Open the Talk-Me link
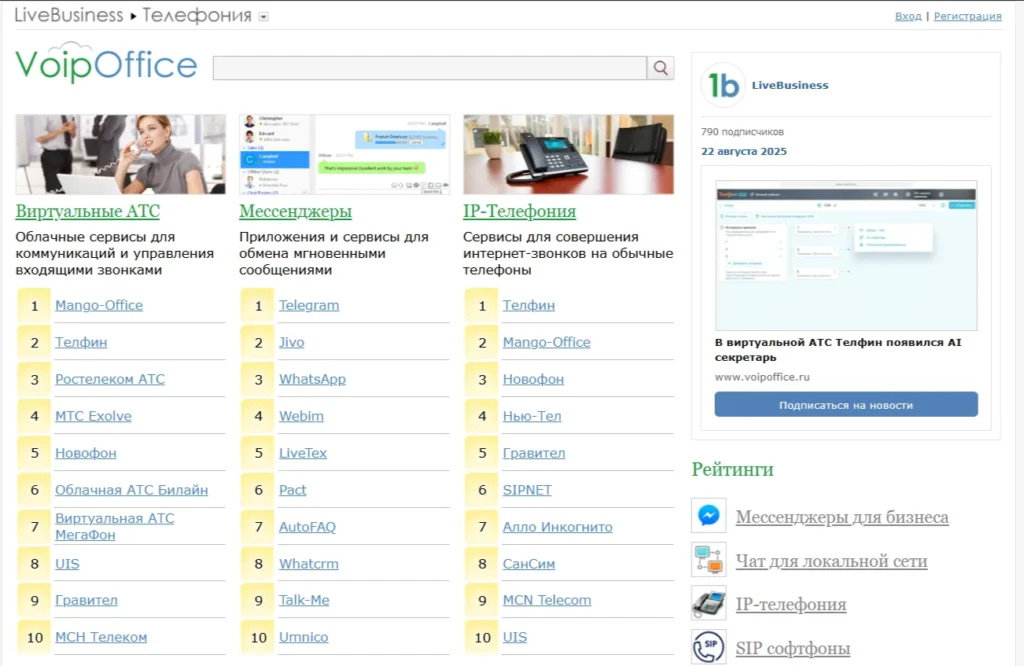 coord(304,600)
